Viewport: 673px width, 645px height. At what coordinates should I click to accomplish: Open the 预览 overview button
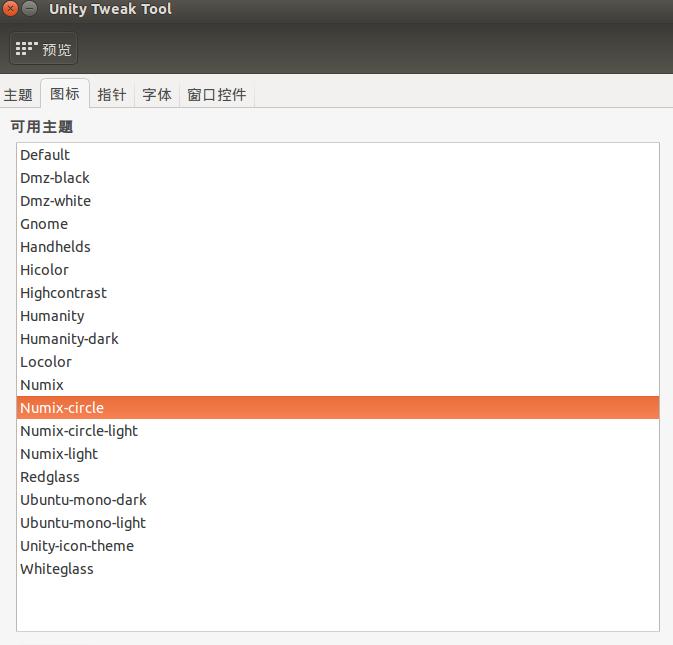pyautogui.click(x=43, y=49)
